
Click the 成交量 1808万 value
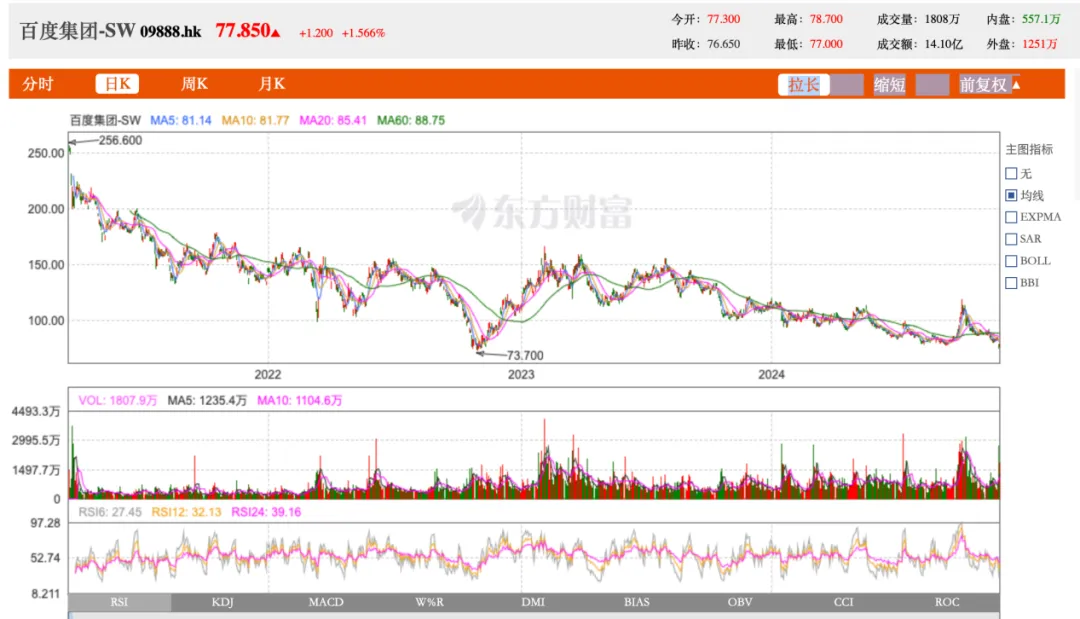tap(942, 19)
